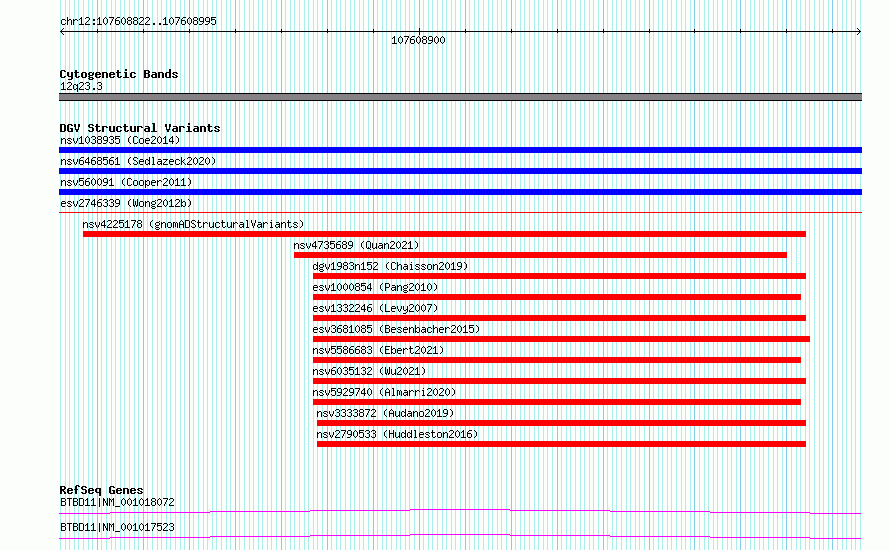This screenshot has height=550, width=890.
Task: Open variant esv1000854 (Pang2010) label
Action: pos(375,287)
